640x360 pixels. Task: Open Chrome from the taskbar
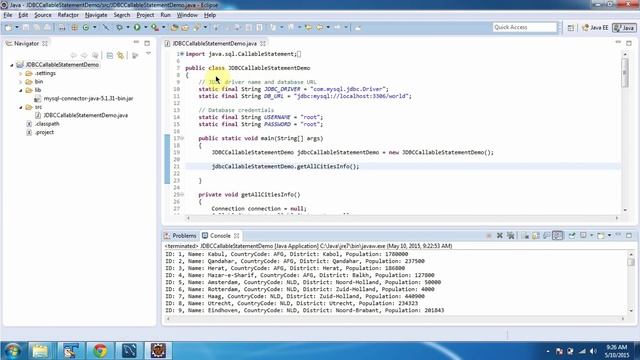click(x=100, y=351)
